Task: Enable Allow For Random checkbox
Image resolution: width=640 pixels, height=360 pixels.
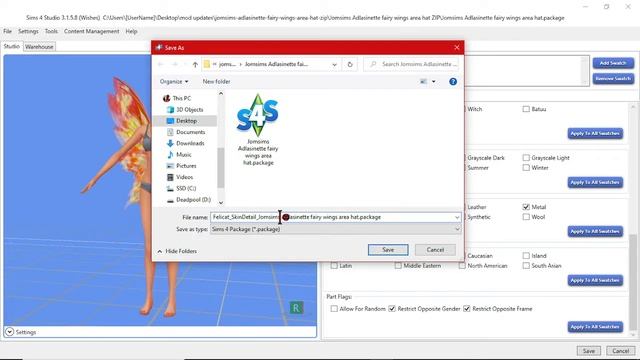Action: 334,309
